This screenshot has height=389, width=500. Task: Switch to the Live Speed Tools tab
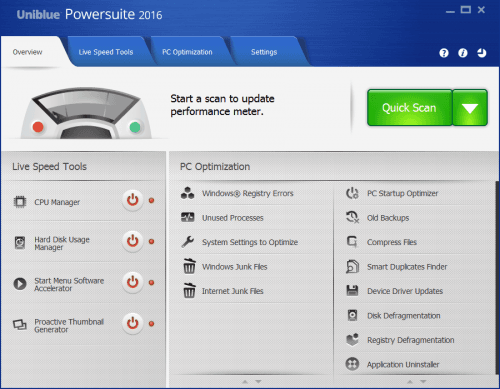pyautogui.click(x=106, y=52)
